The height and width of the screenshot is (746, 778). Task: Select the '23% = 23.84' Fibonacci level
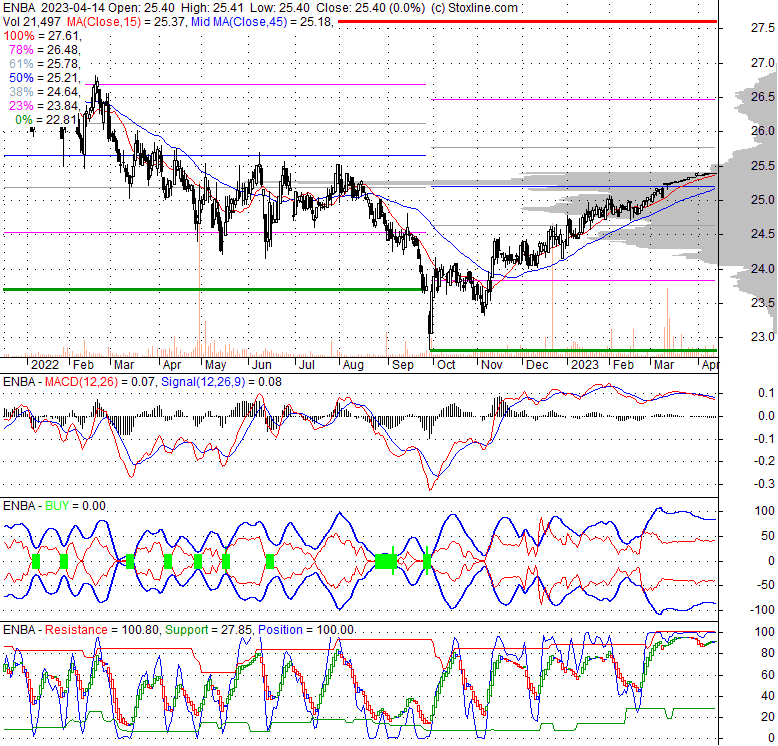click(45, 105)
